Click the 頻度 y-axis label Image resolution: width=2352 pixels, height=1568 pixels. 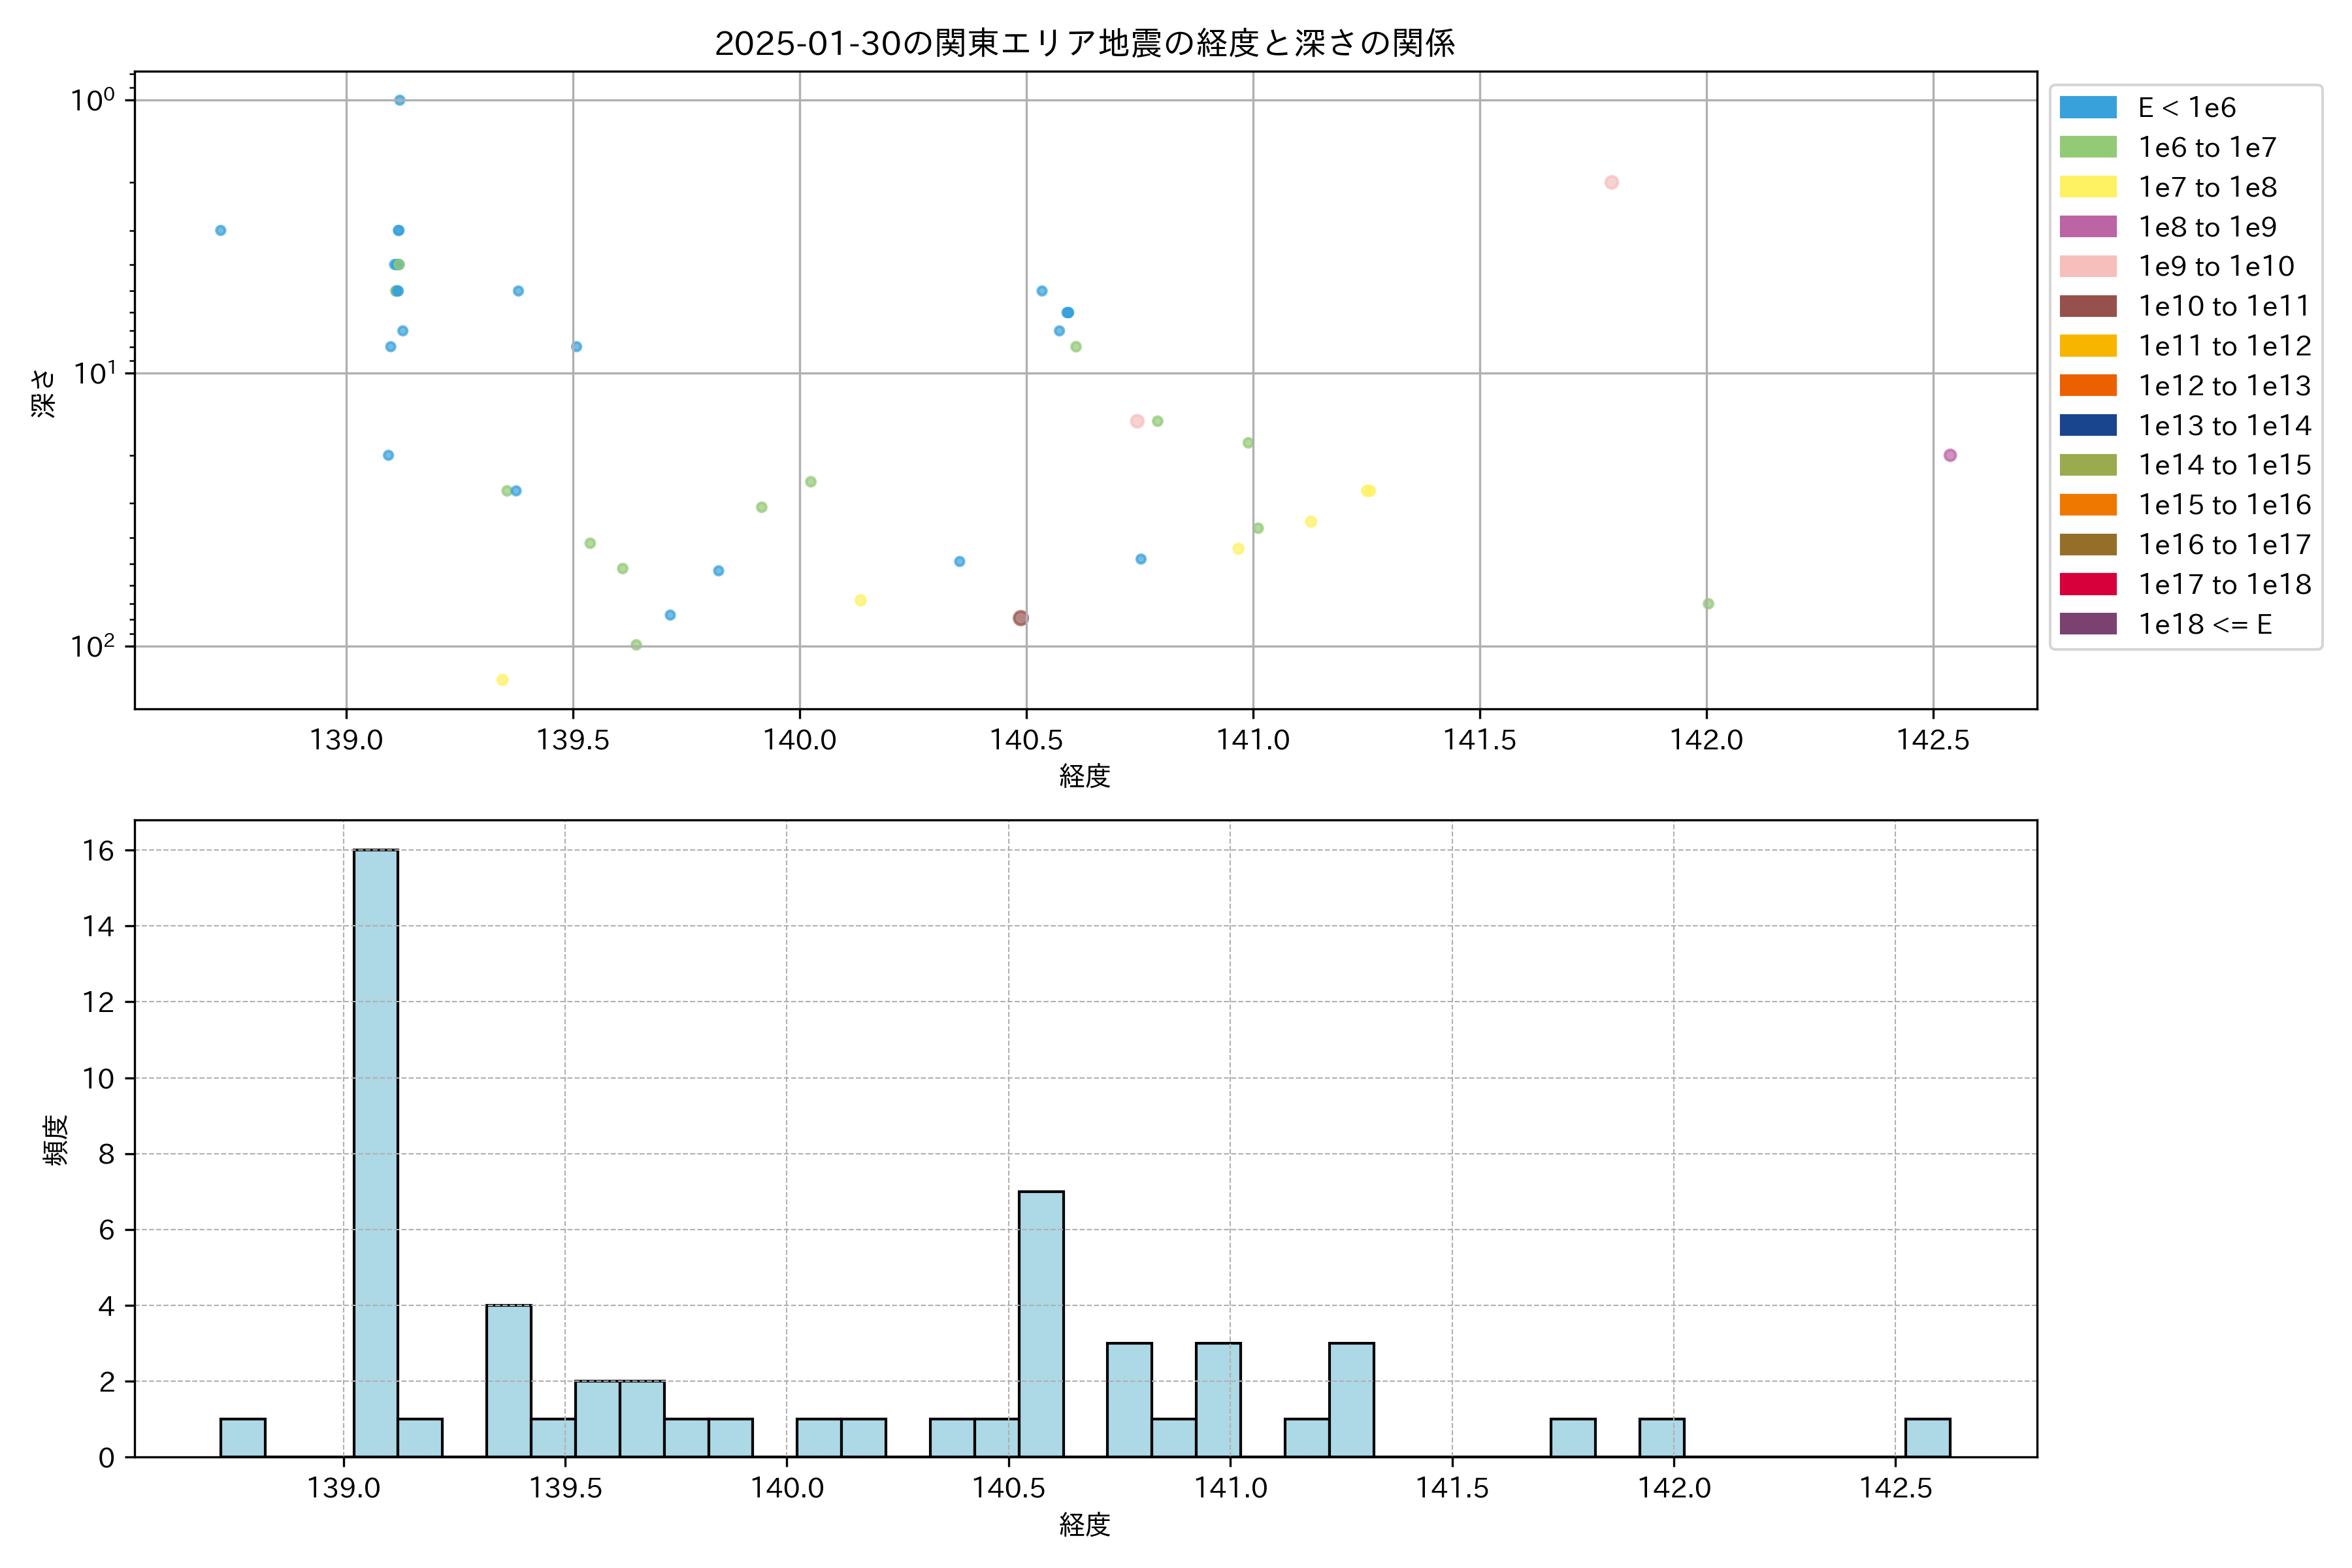(x=56, y=1140)
